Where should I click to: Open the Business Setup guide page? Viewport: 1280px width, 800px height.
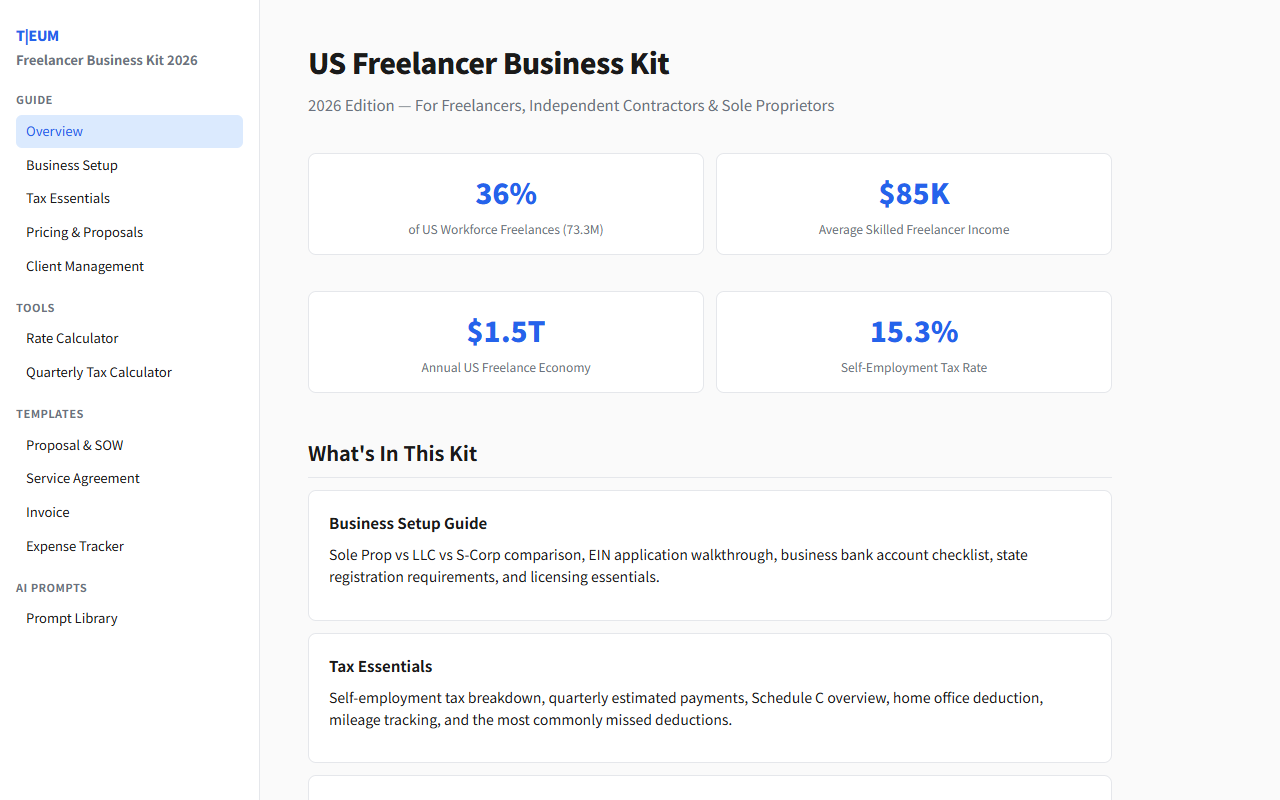tap(71, 165)
